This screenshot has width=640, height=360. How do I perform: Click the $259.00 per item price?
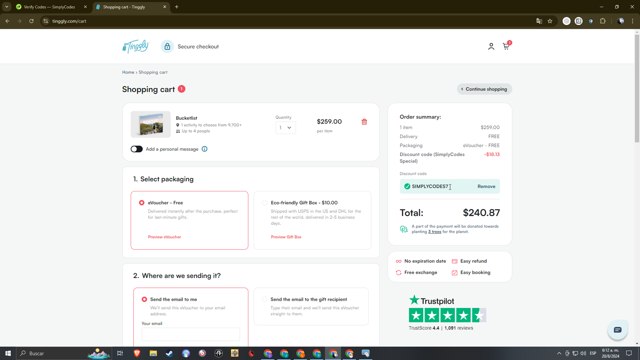tap(329, 122)
